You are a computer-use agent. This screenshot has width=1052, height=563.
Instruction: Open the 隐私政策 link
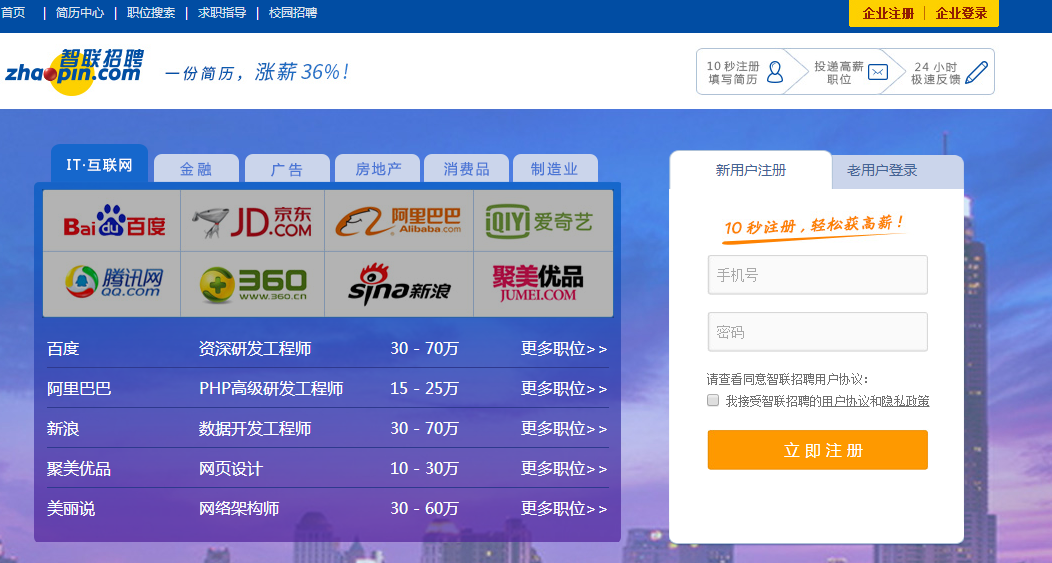[x=905, y=401]
